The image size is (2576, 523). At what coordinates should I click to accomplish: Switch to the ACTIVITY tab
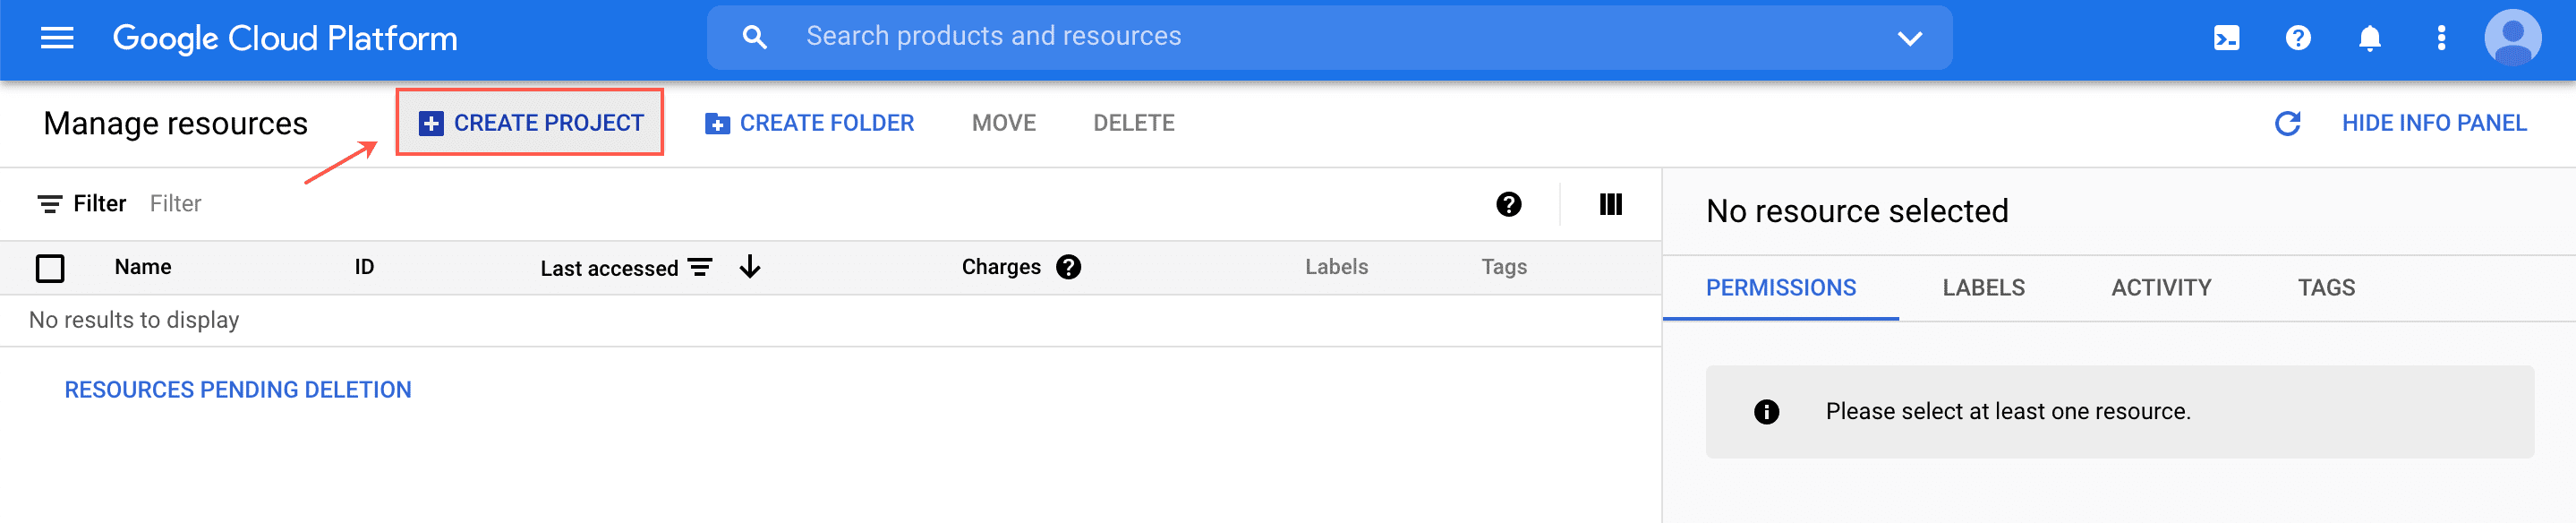[x=2162, y=287]
